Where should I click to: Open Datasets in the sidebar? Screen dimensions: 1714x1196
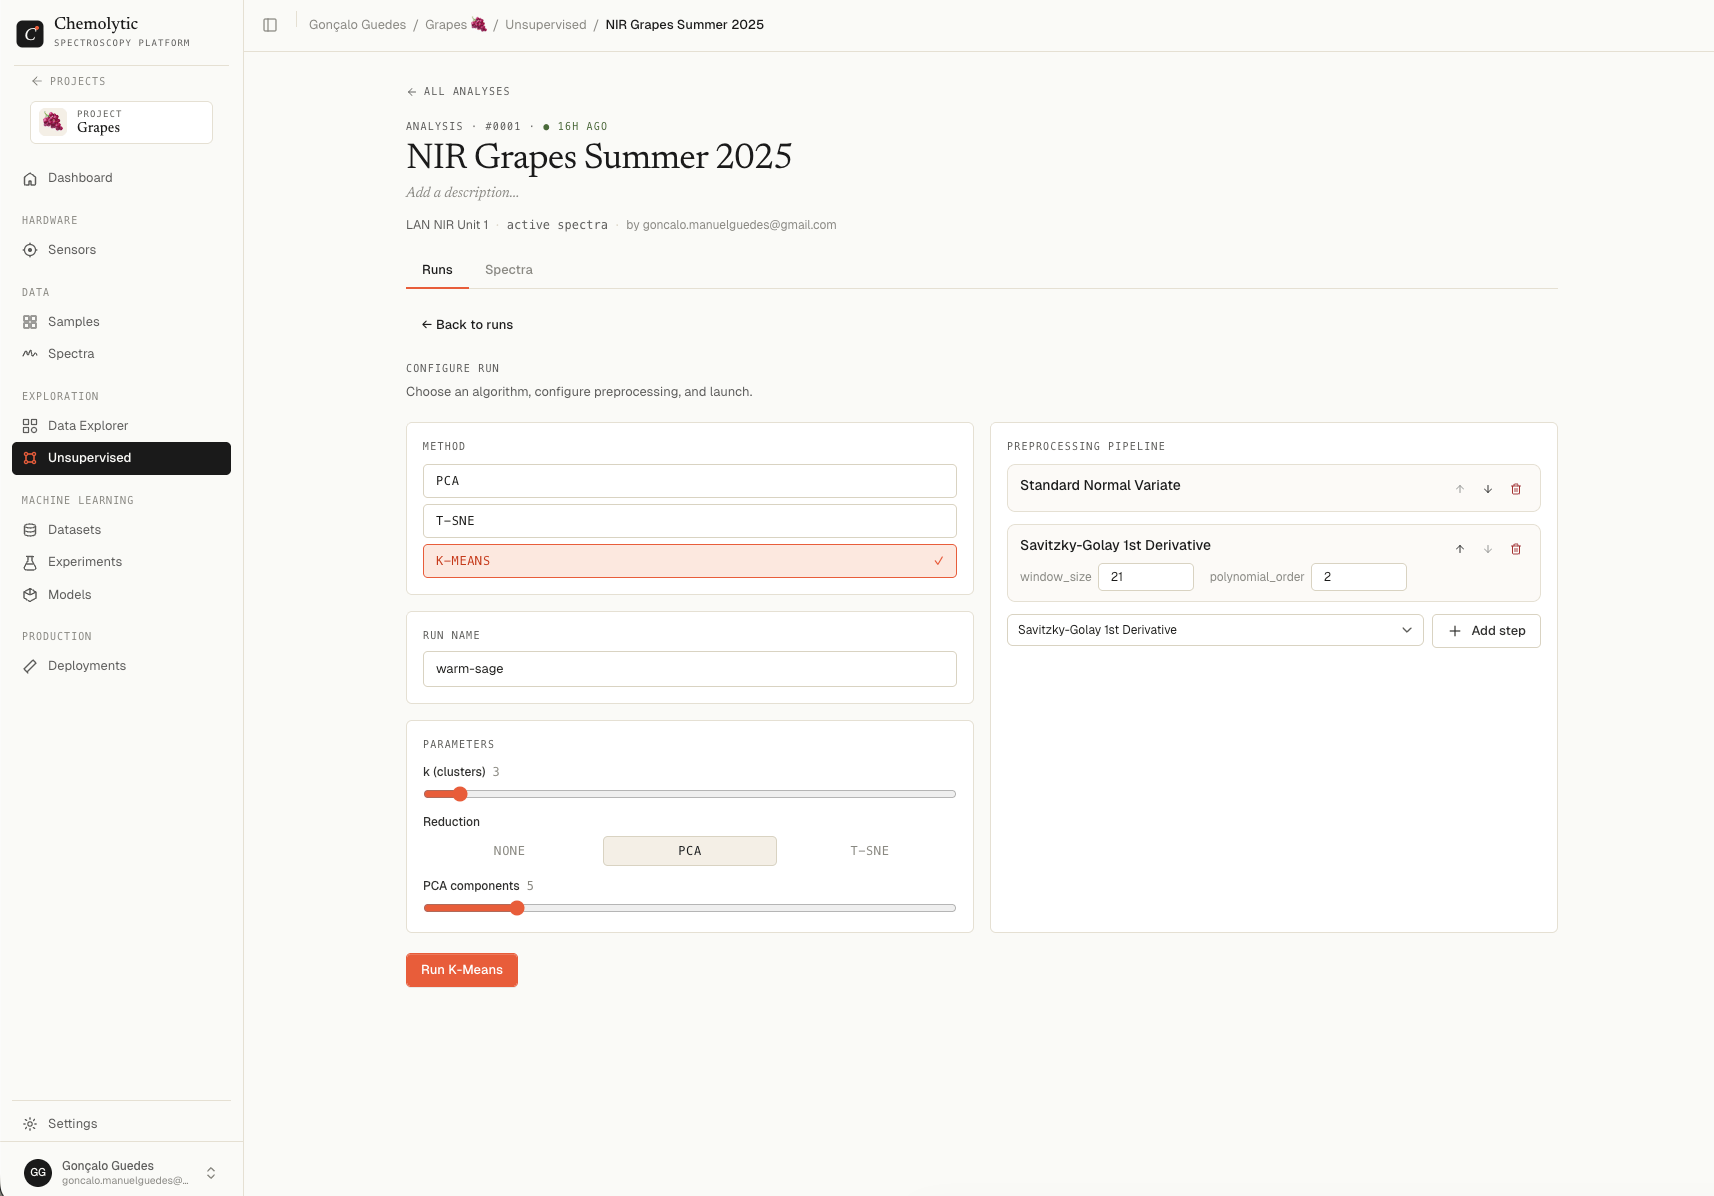(x=121, y=530)
